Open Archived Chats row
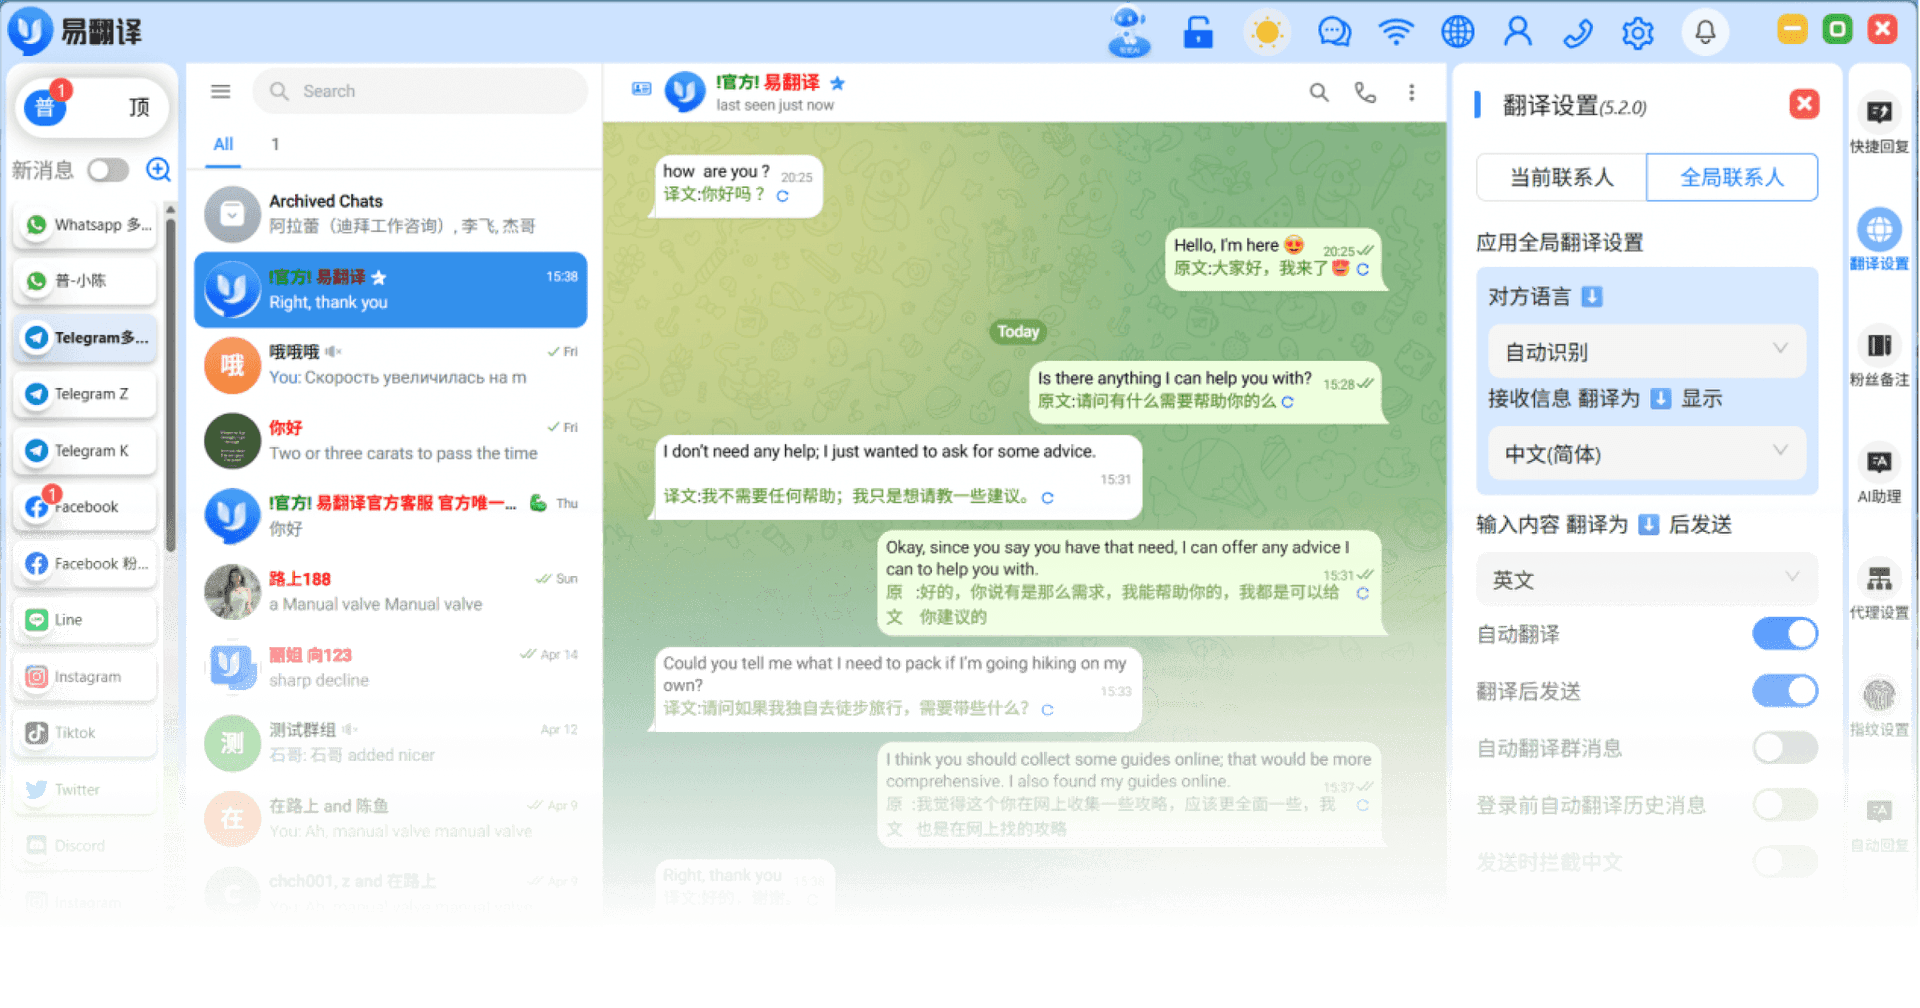The height and width of the screenshot is (1008, 1920). coord(391,214)
